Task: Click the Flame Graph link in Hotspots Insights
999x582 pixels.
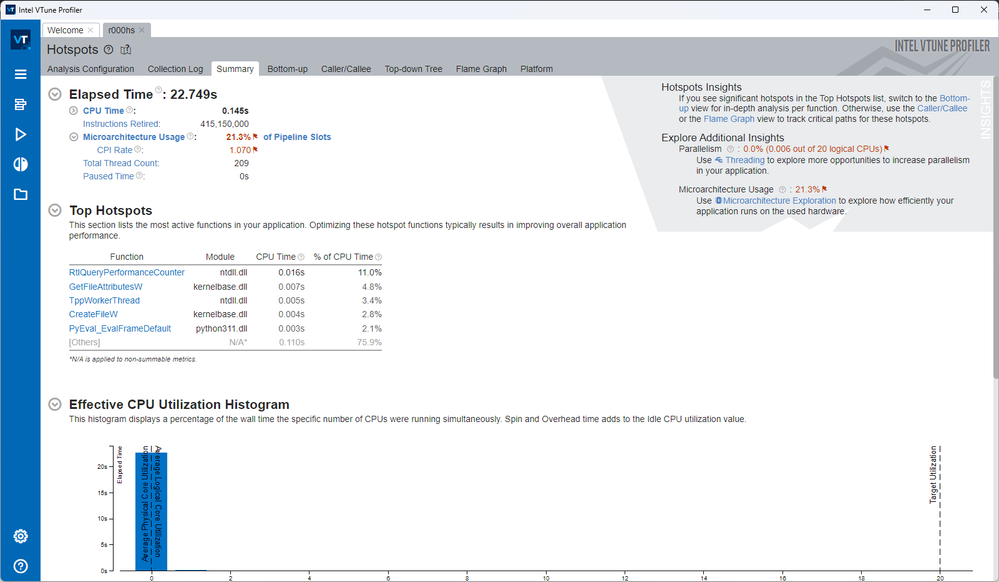Action: click(x=729, y=119)
